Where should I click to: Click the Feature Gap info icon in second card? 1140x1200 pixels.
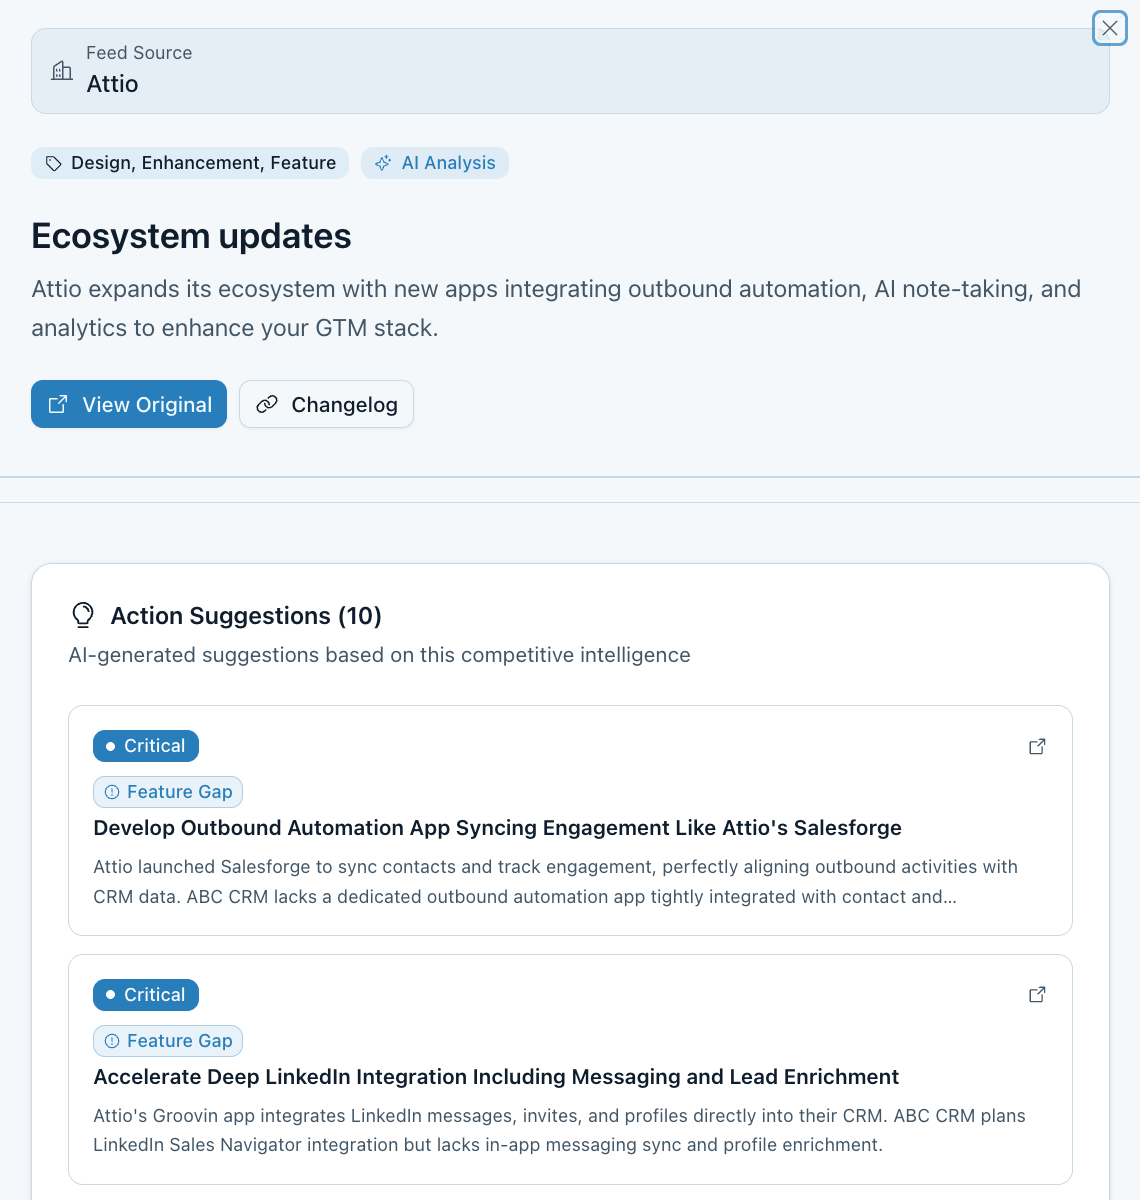(x=112, y=1041)
